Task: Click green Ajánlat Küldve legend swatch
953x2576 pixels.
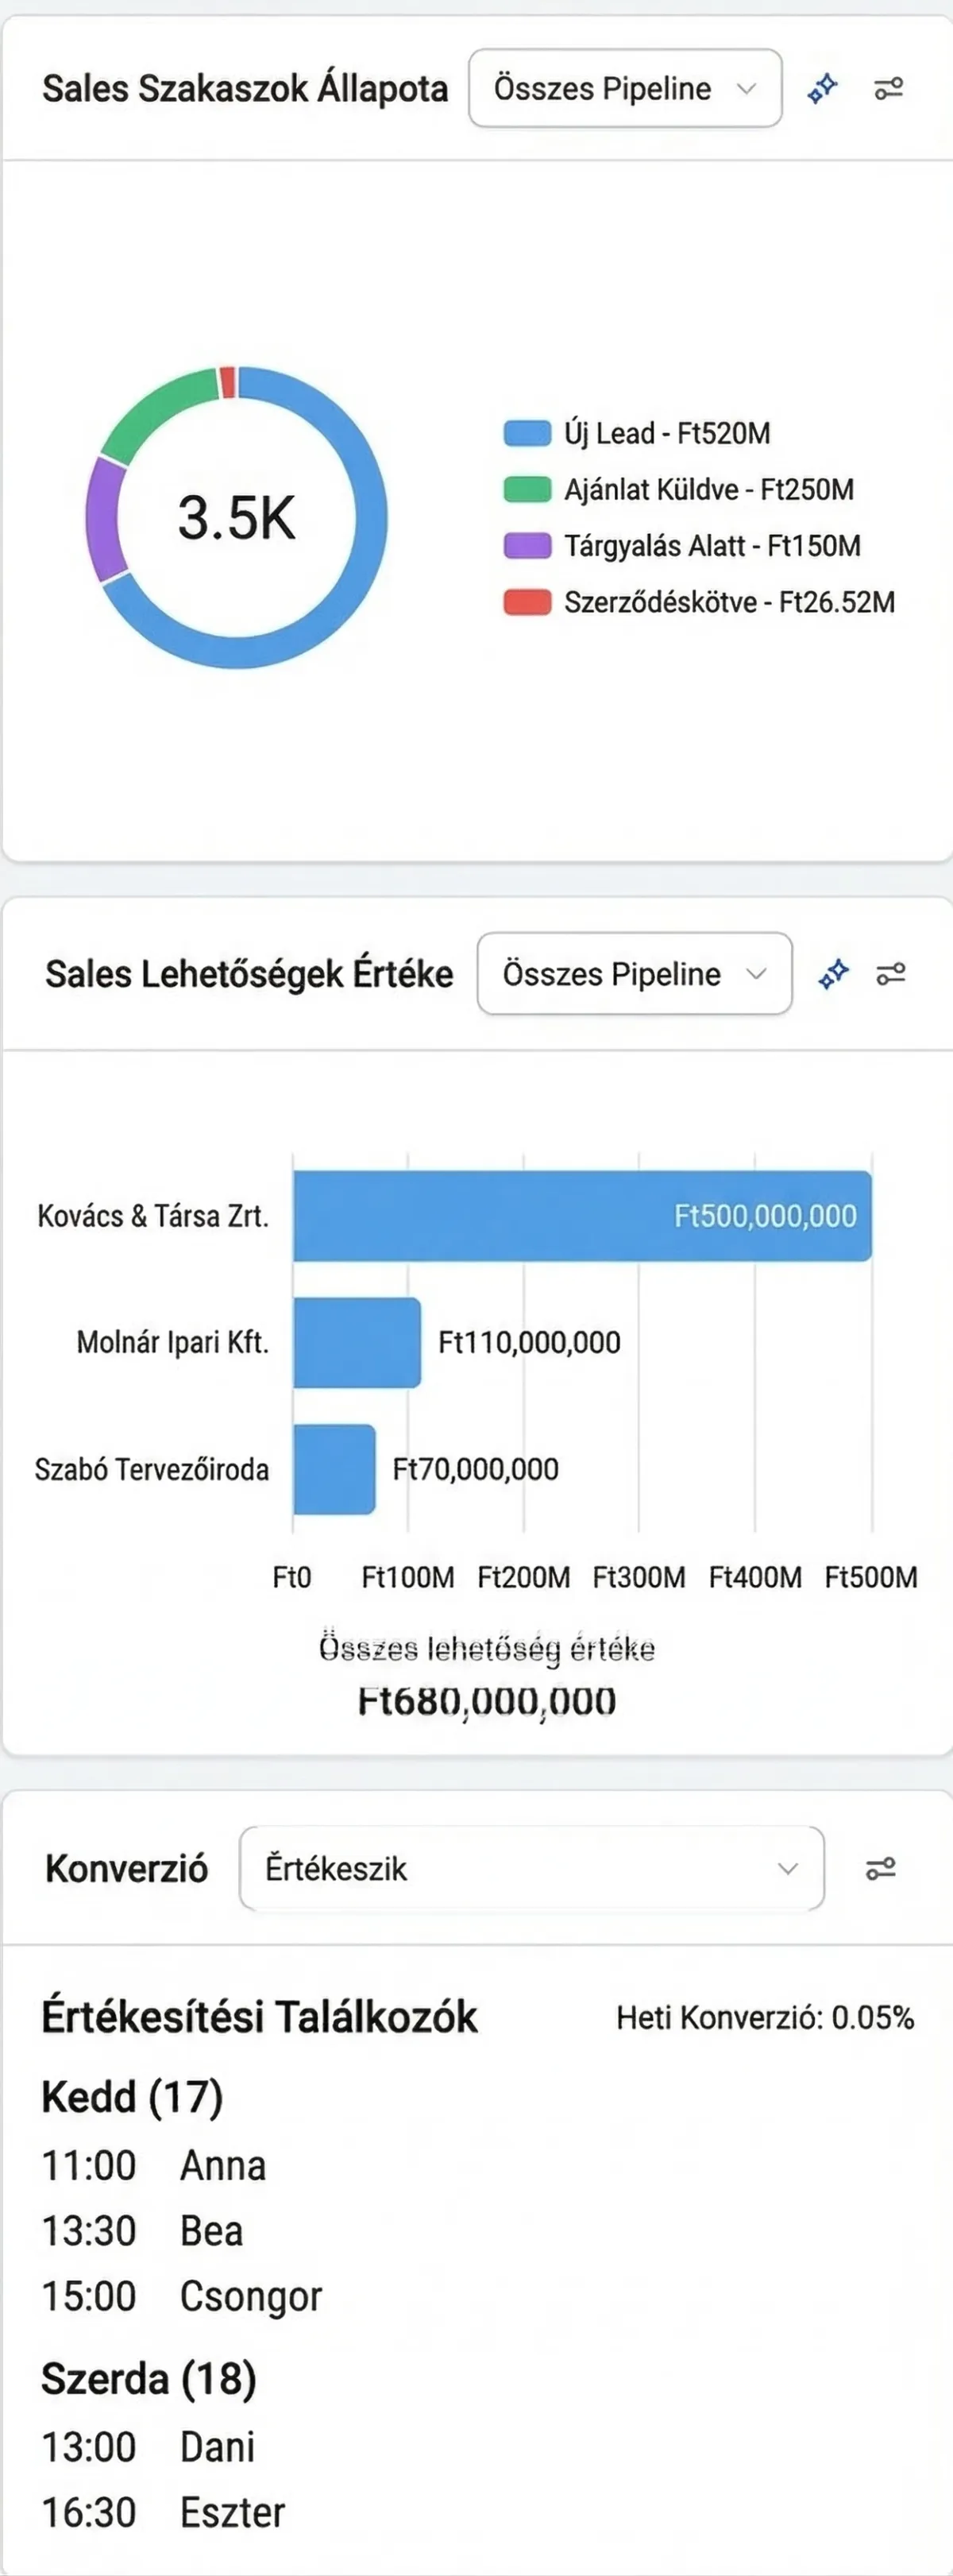Action: tap(527, 489)
